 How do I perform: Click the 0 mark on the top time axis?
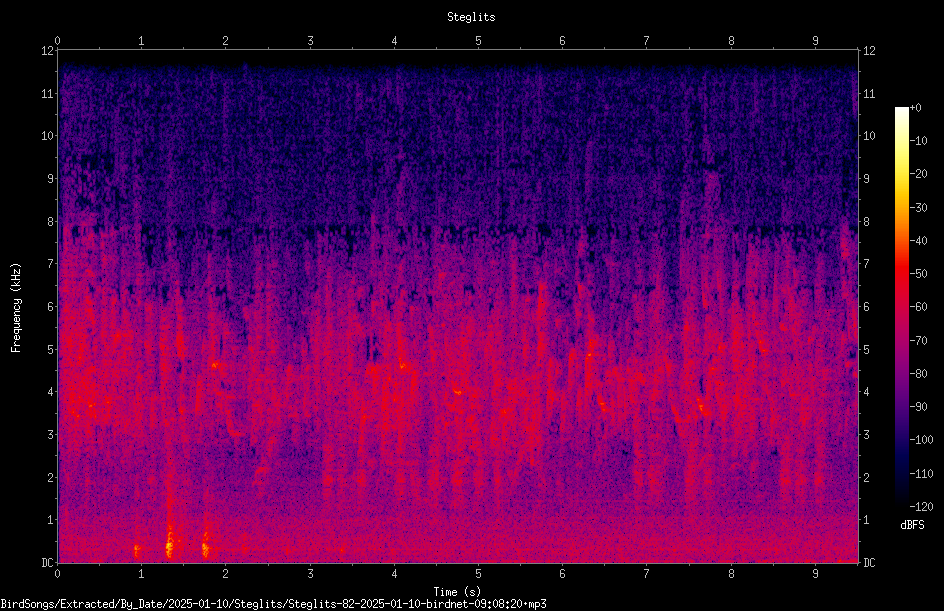(57, 41)
